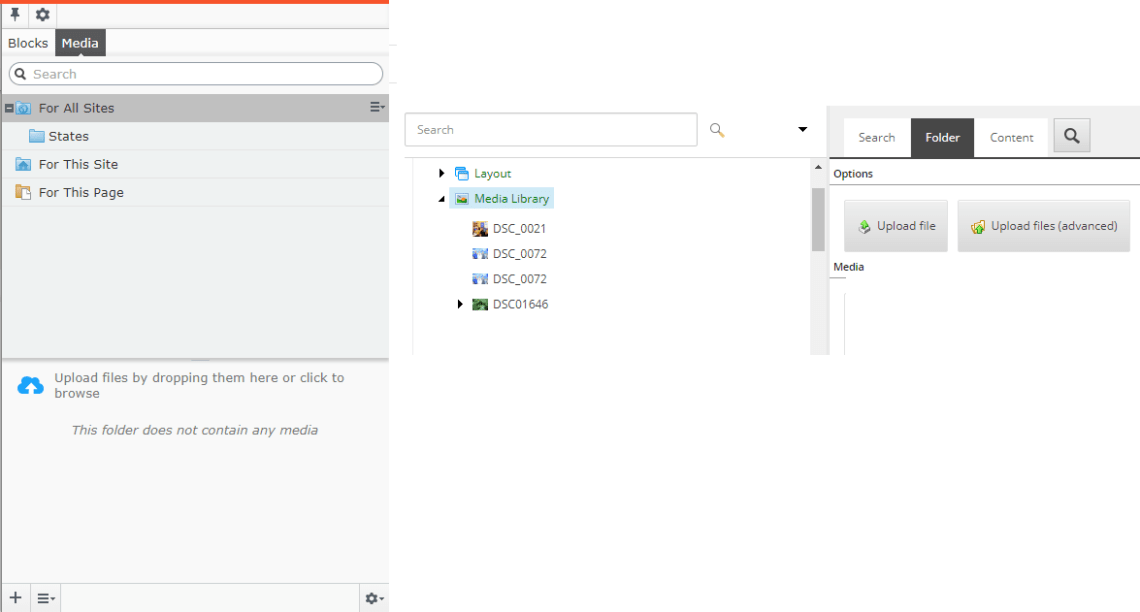
Task: Click the Media Library folder icon
Action: pyautogui.click(x=463, y=198)
